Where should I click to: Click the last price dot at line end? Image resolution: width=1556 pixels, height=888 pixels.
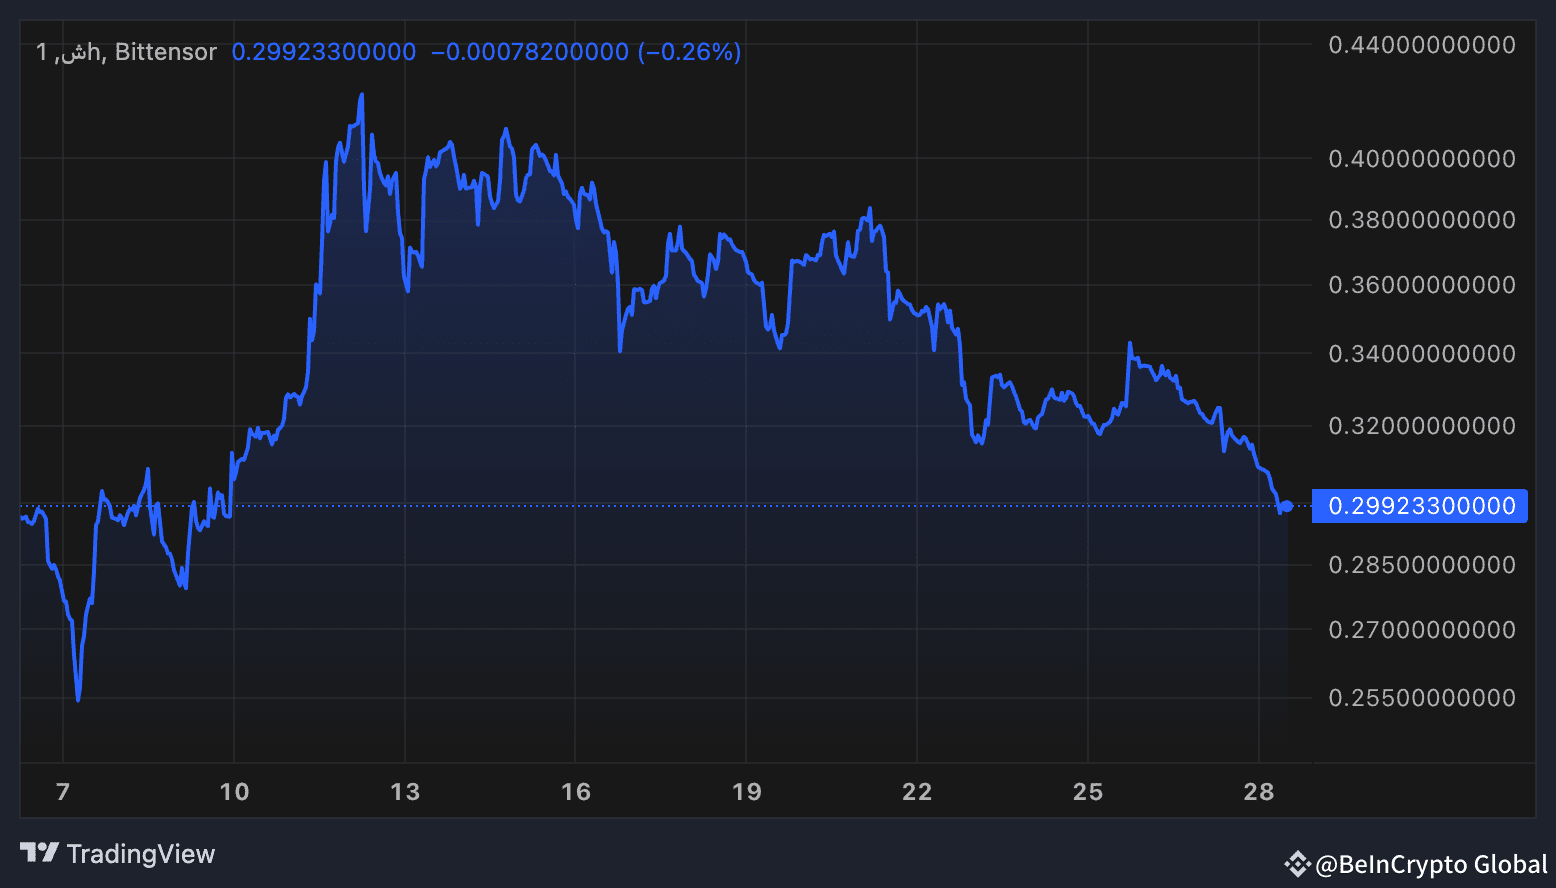tap(1287, 506)
